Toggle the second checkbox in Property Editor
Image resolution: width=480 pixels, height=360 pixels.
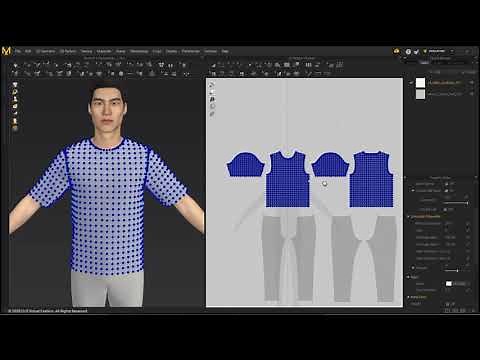[x=447, y=191]
